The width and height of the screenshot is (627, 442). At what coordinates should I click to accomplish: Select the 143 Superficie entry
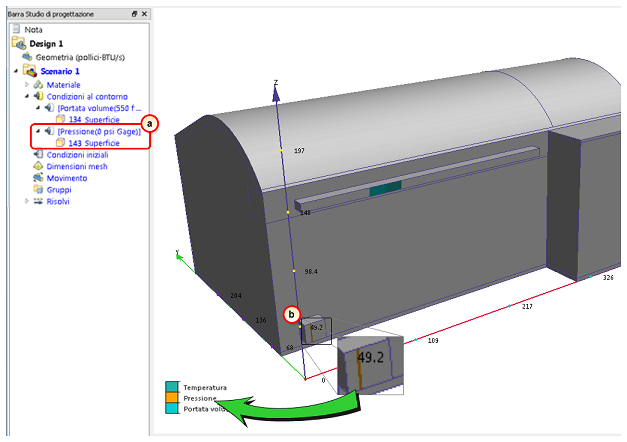click(94, 143)
